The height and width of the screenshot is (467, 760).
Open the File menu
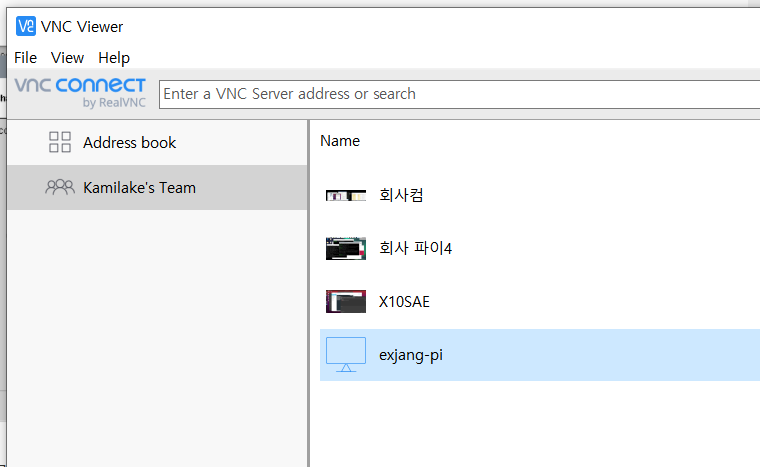(25, 58)
